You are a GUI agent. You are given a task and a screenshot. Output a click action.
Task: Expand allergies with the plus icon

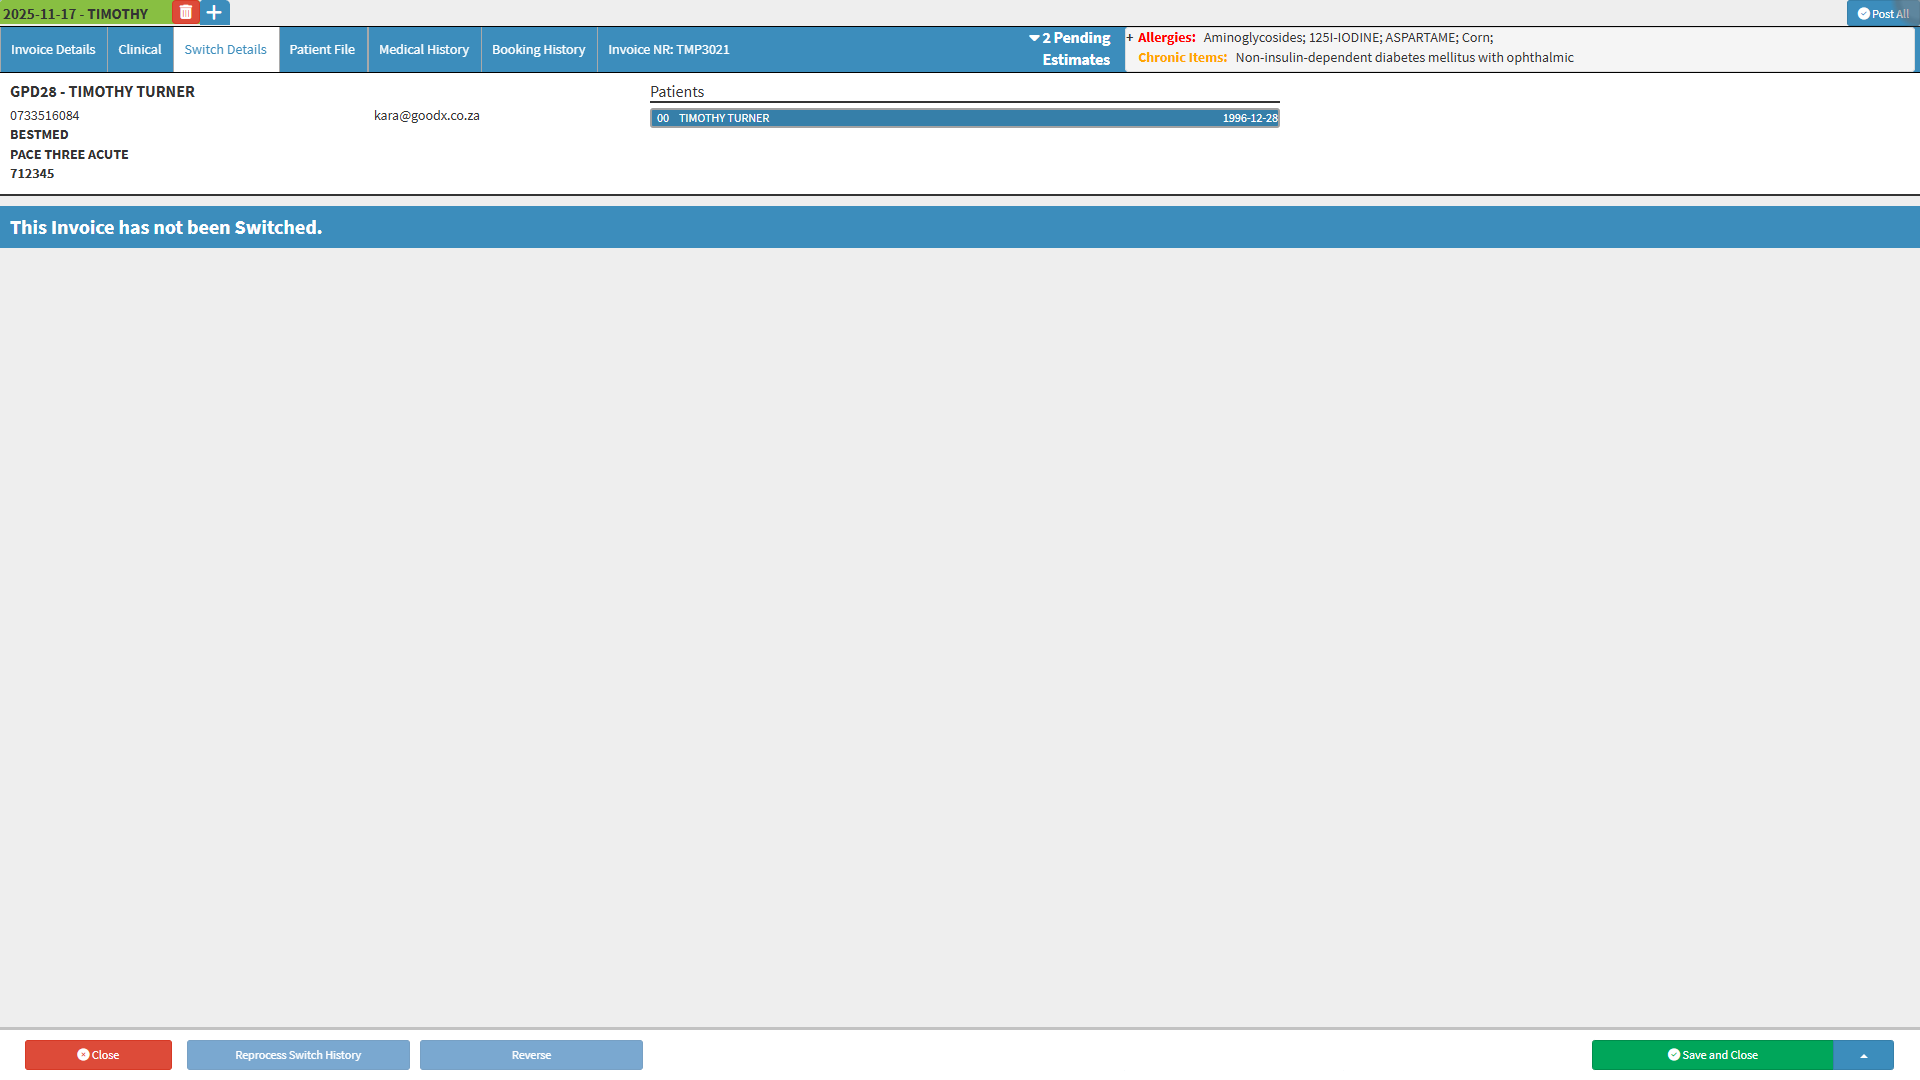(1130, 38)
